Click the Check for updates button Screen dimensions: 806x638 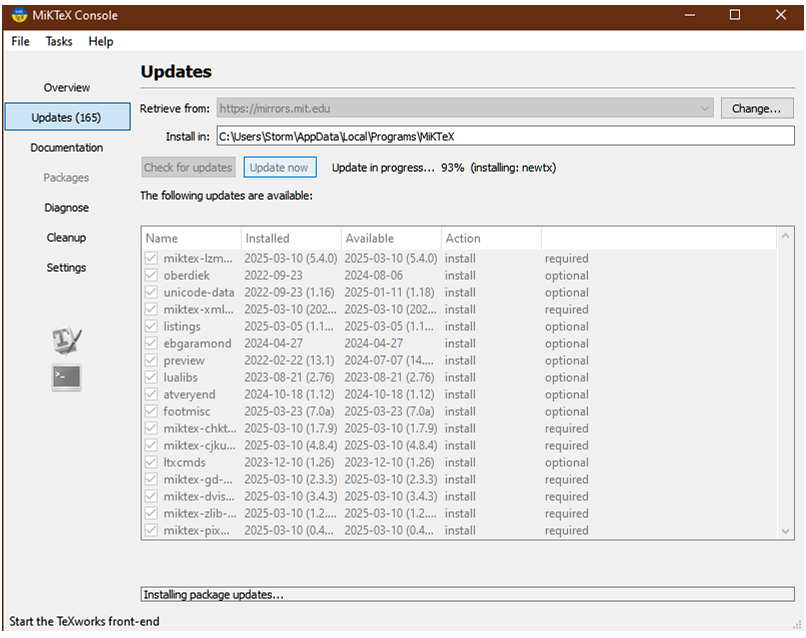(188, 168)
